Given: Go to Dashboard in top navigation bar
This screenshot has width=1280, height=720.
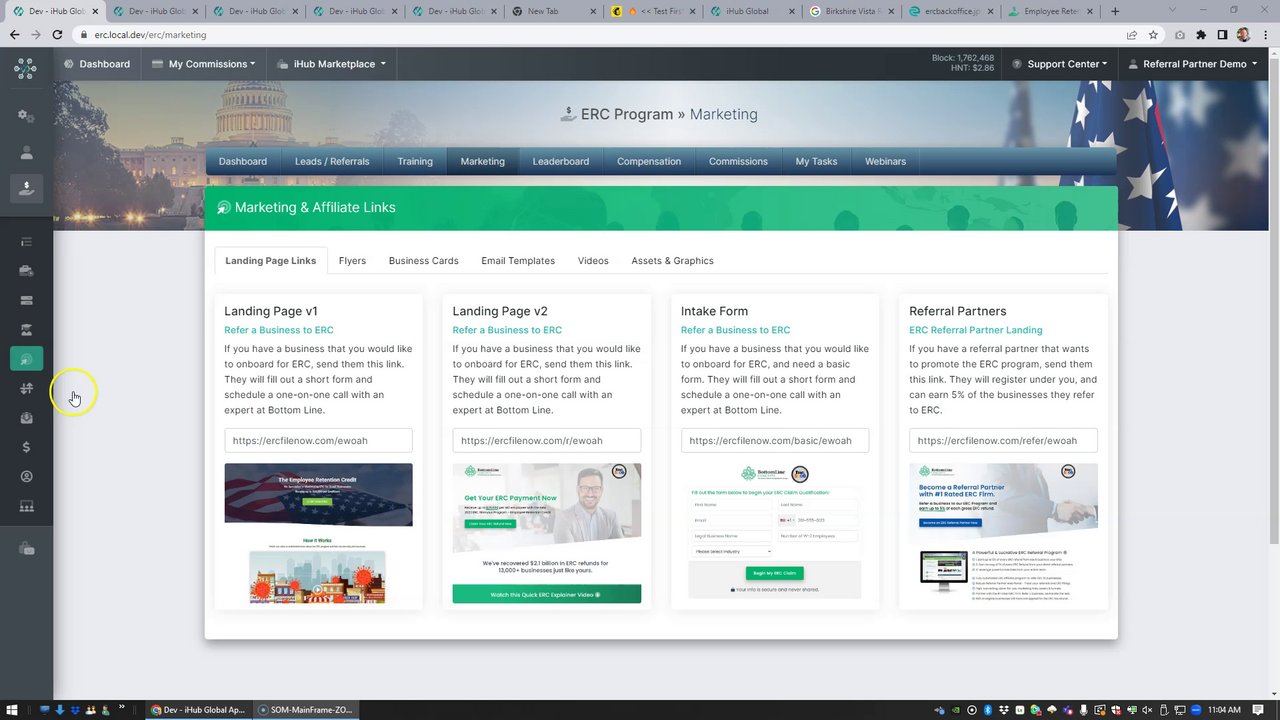Looking at the screenshot, I should click(x=96, y=64).
